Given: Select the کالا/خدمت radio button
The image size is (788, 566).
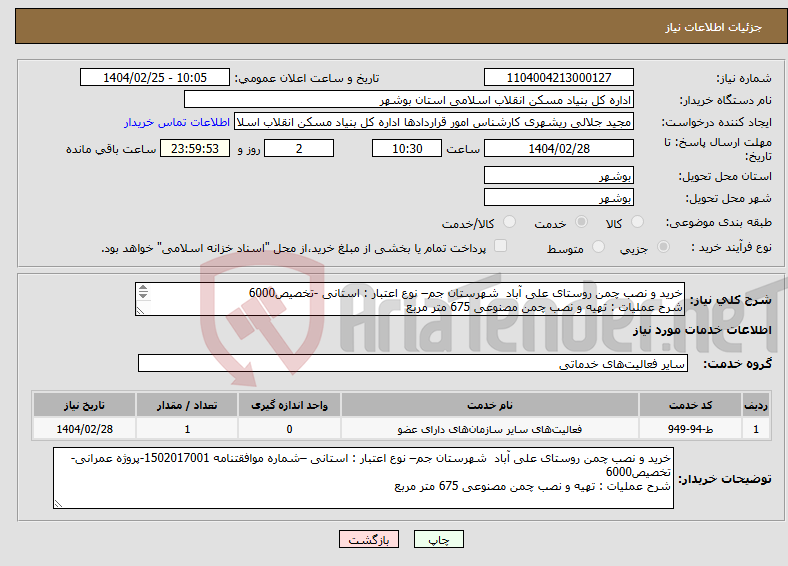Looking at the screenshot, I should [x=510, y=222].
